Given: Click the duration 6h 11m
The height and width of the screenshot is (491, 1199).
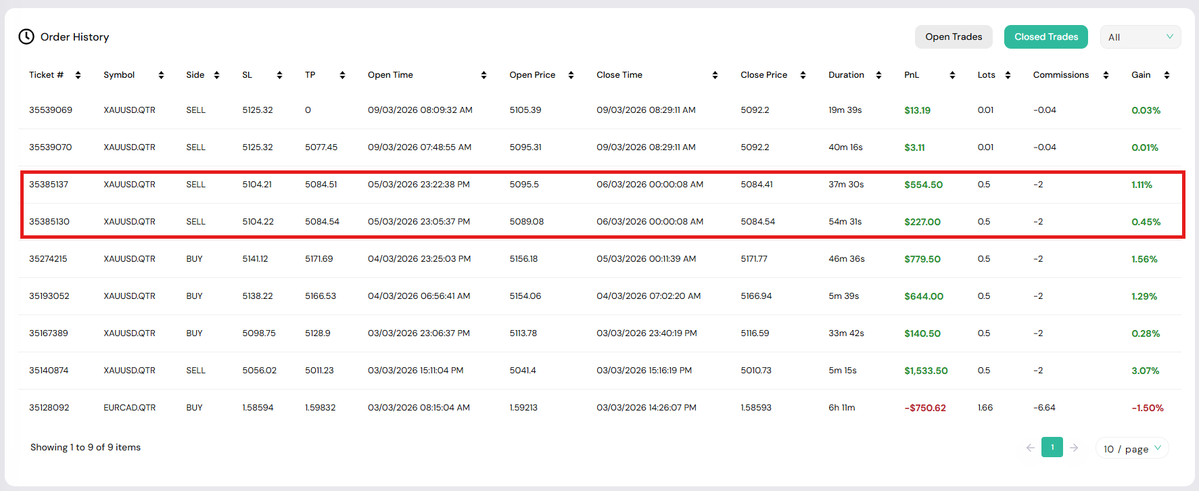Looking at the screenshot, I should click(x=843, y=408).
